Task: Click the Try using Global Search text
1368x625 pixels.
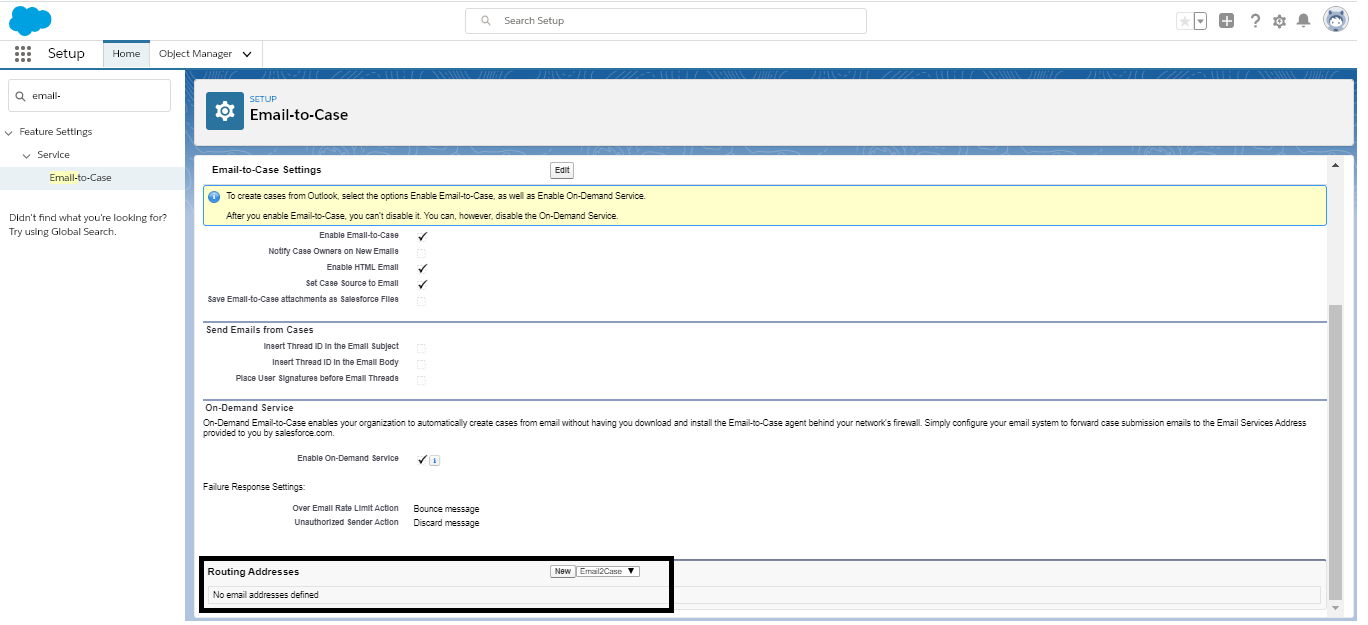Action: [62, 232]
